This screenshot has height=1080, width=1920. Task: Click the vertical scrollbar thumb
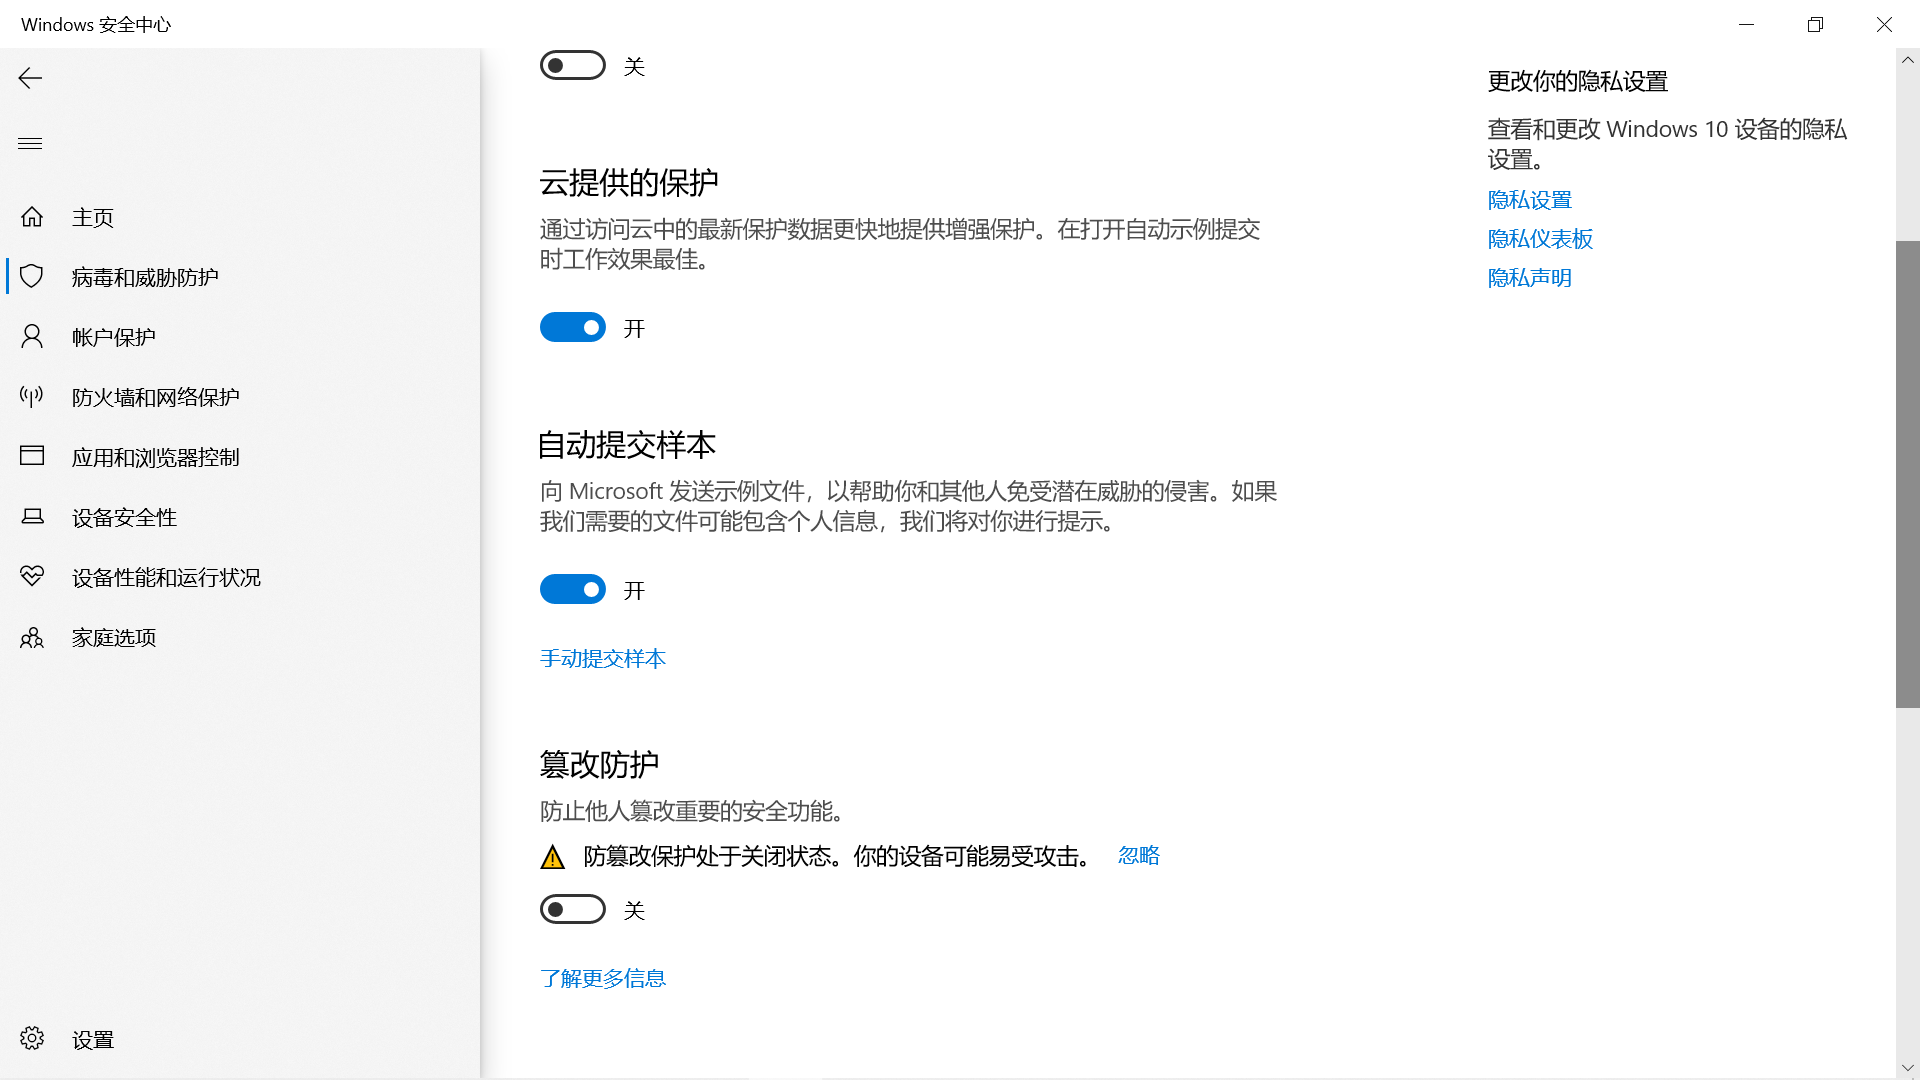click(1907, 474)
